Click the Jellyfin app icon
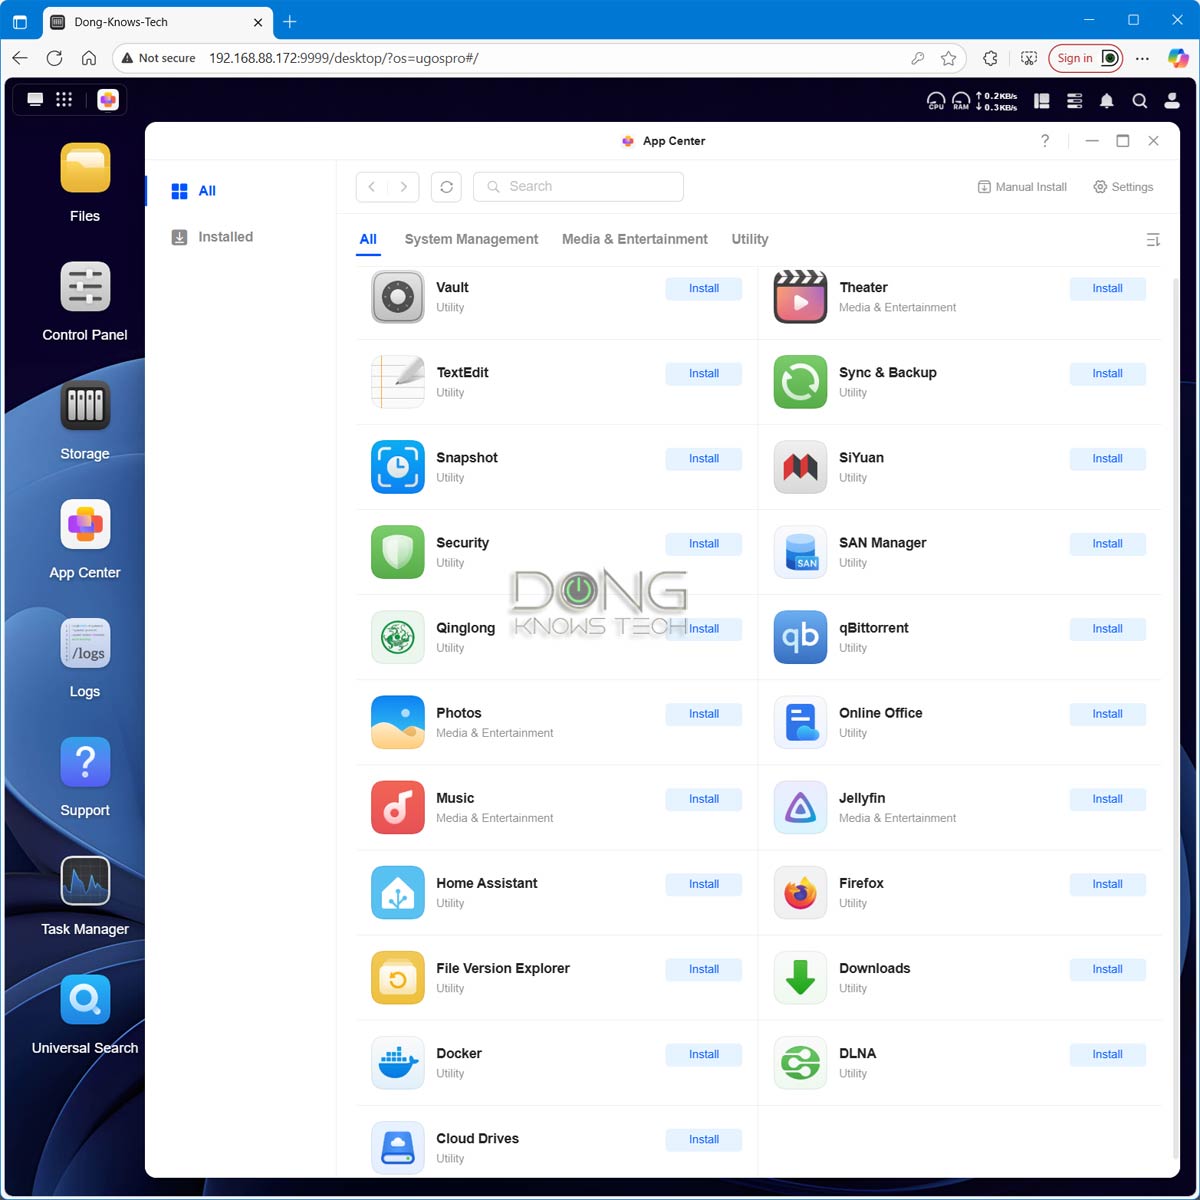Image resolution: width=1200 pixels, height=1200 pixels. [801, 807]
